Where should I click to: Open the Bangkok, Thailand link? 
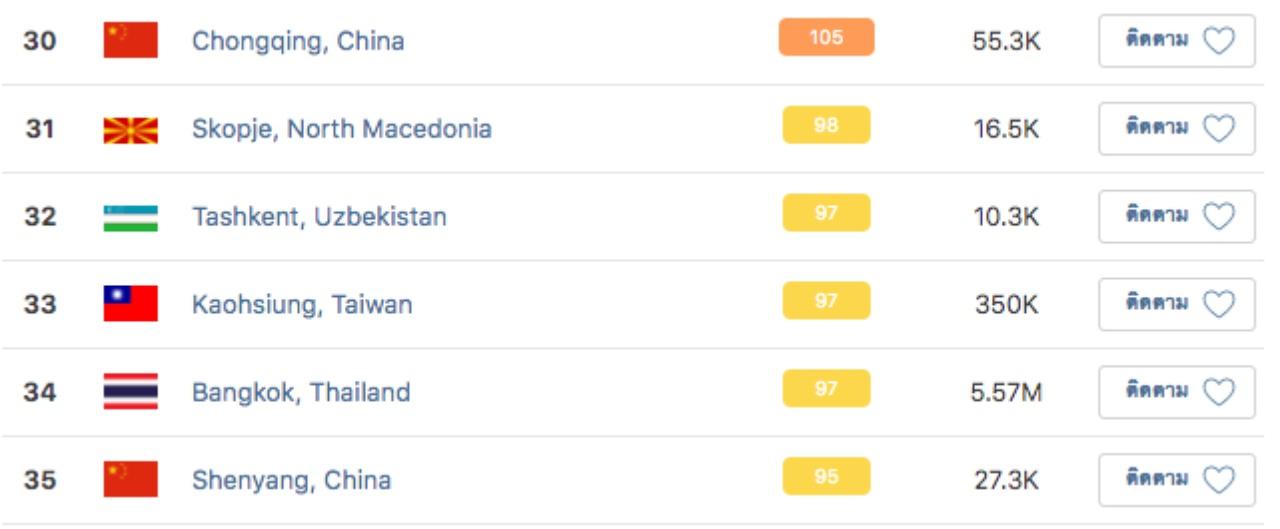click(x=300, y=393)
